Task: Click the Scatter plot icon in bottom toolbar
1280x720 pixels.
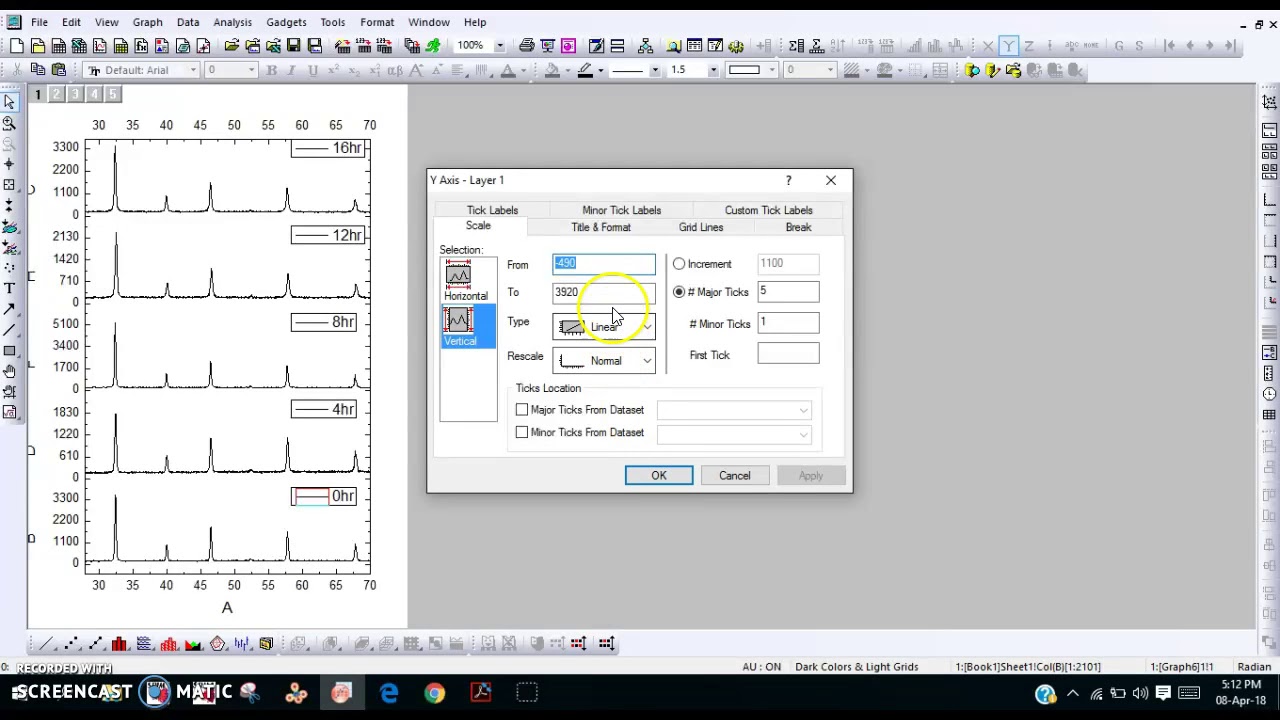Action: 71,643
